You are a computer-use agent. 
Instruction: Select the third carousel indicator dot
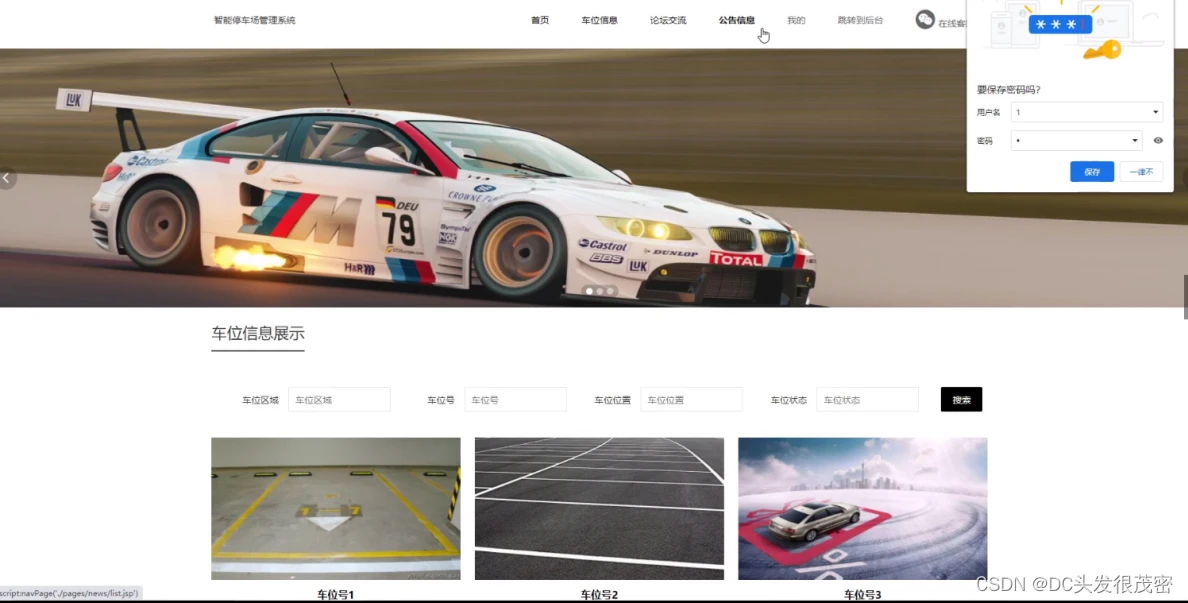tap(609, 291)
